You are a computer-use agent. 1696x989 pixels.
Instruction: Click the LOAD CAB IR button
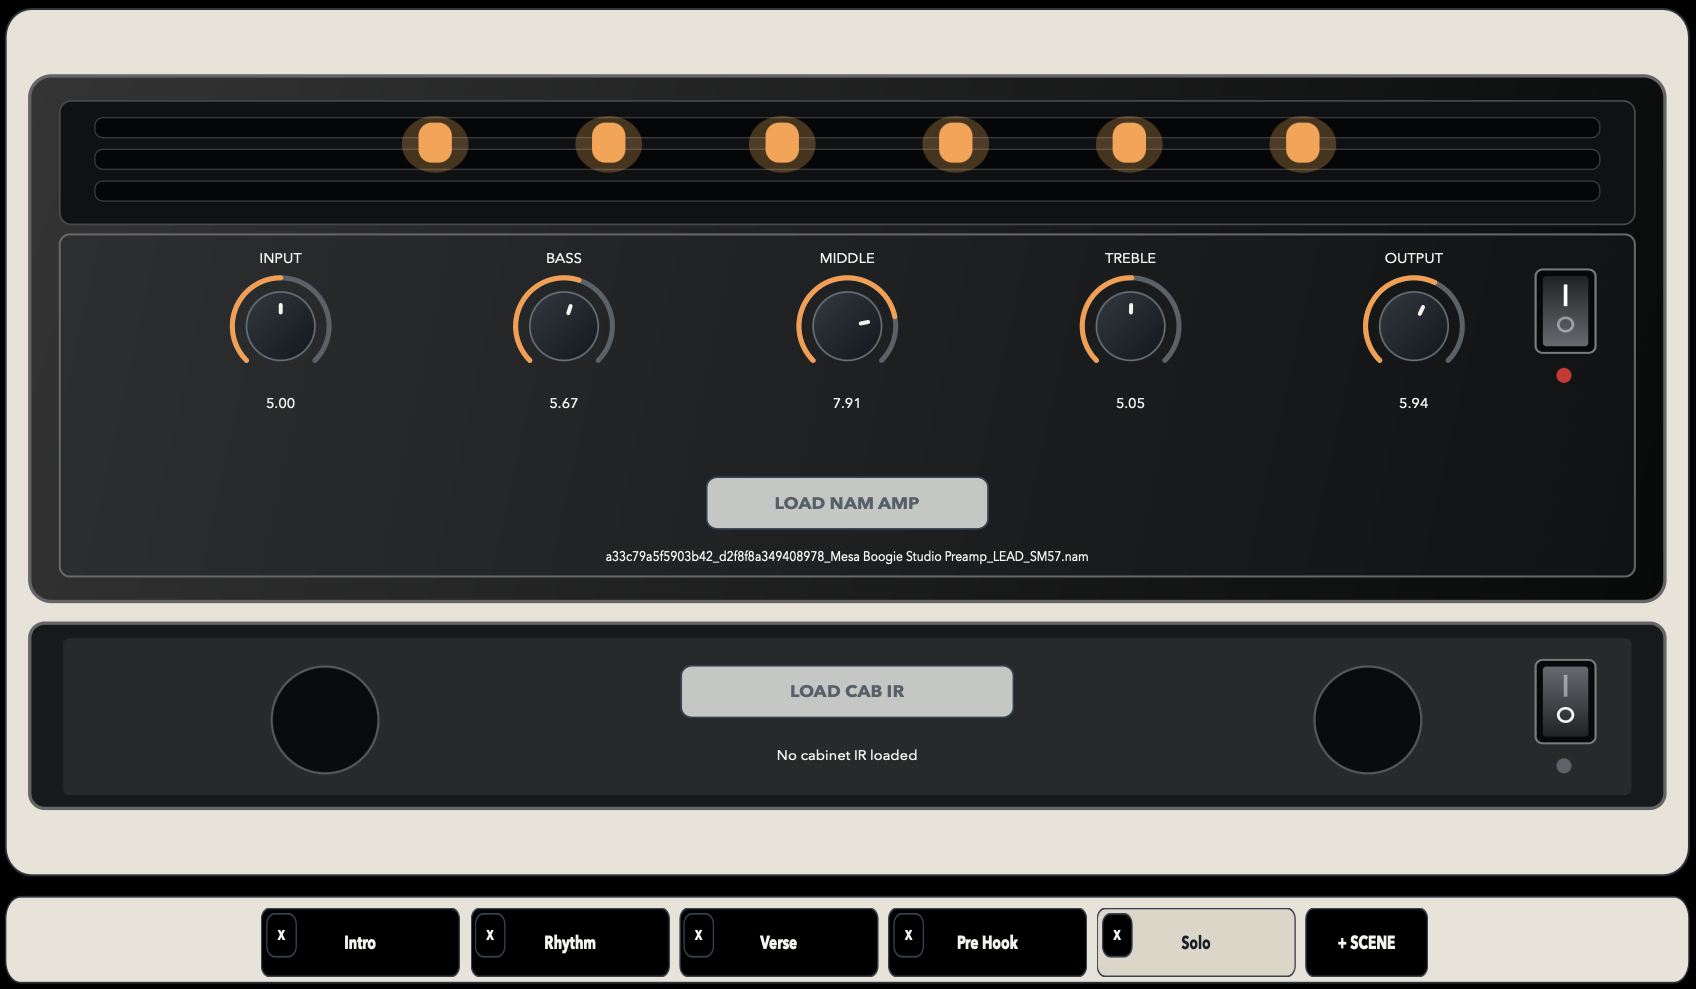[847, 691]
